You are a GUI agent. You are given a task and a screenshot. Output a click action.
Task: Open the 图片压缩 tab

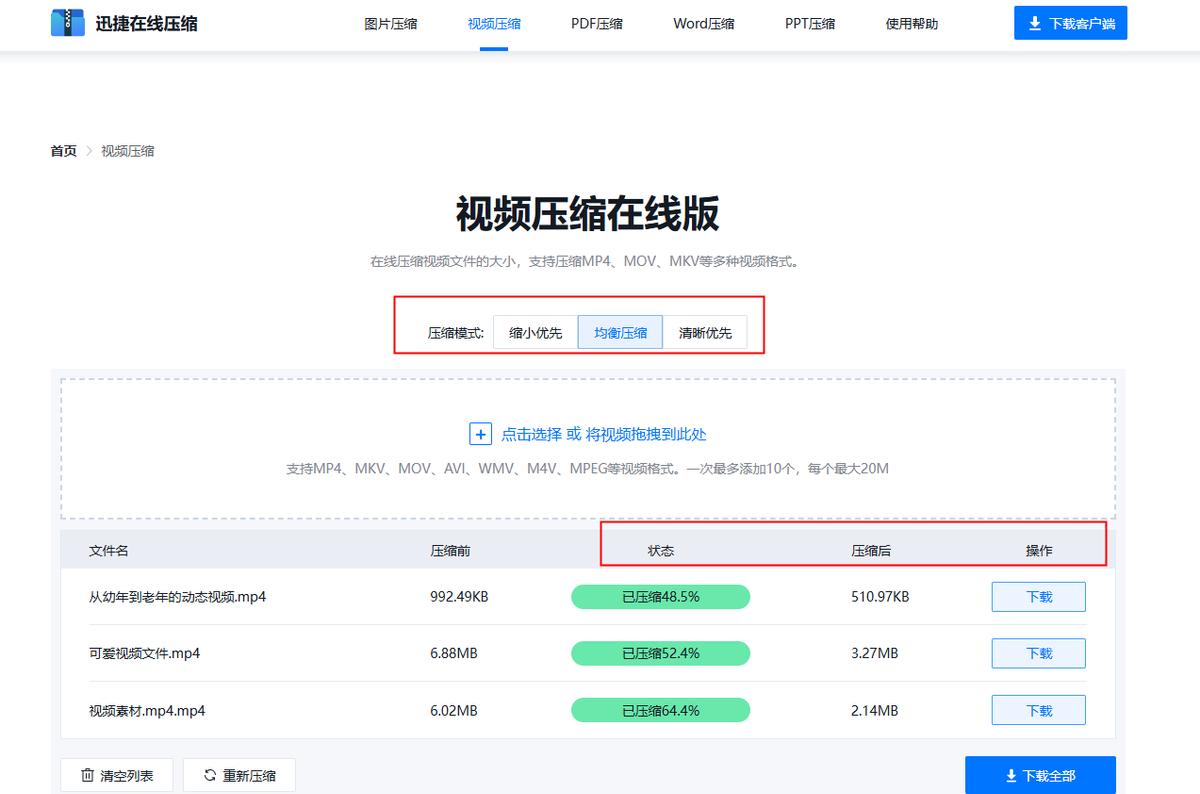tap(390, 23)
